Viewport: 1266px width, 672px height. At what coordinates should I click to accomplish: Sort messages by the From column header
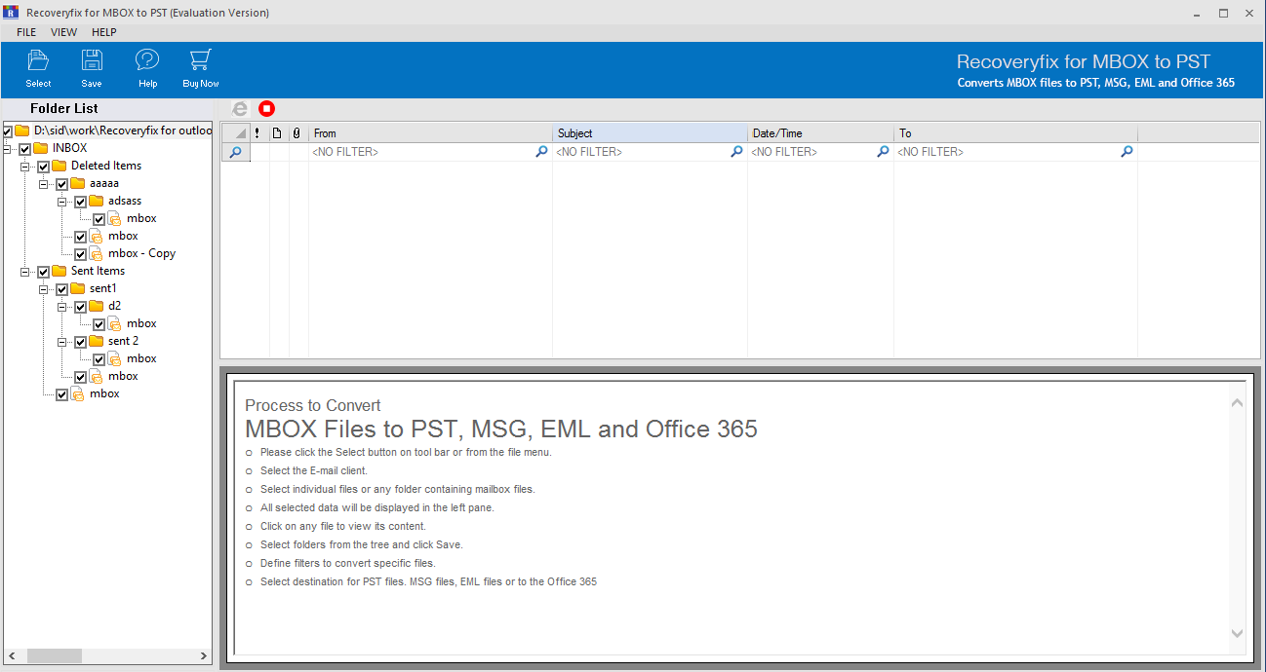[430, 133]
